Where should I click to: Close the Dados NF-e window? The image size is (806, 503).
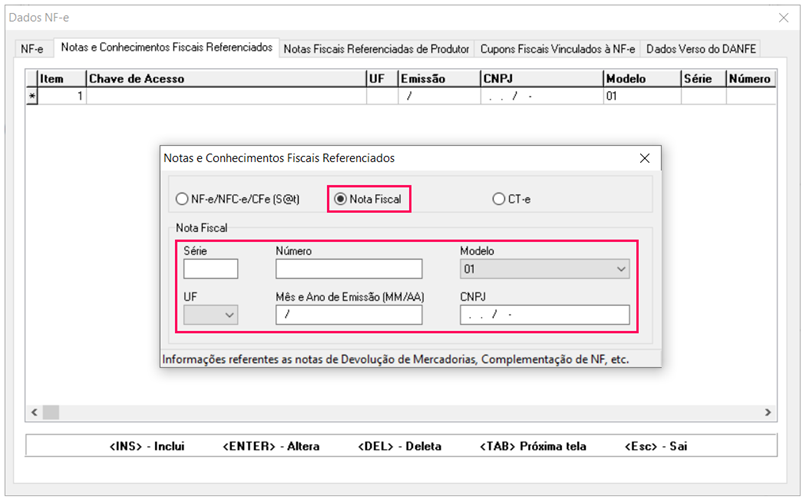click(784, 17)
